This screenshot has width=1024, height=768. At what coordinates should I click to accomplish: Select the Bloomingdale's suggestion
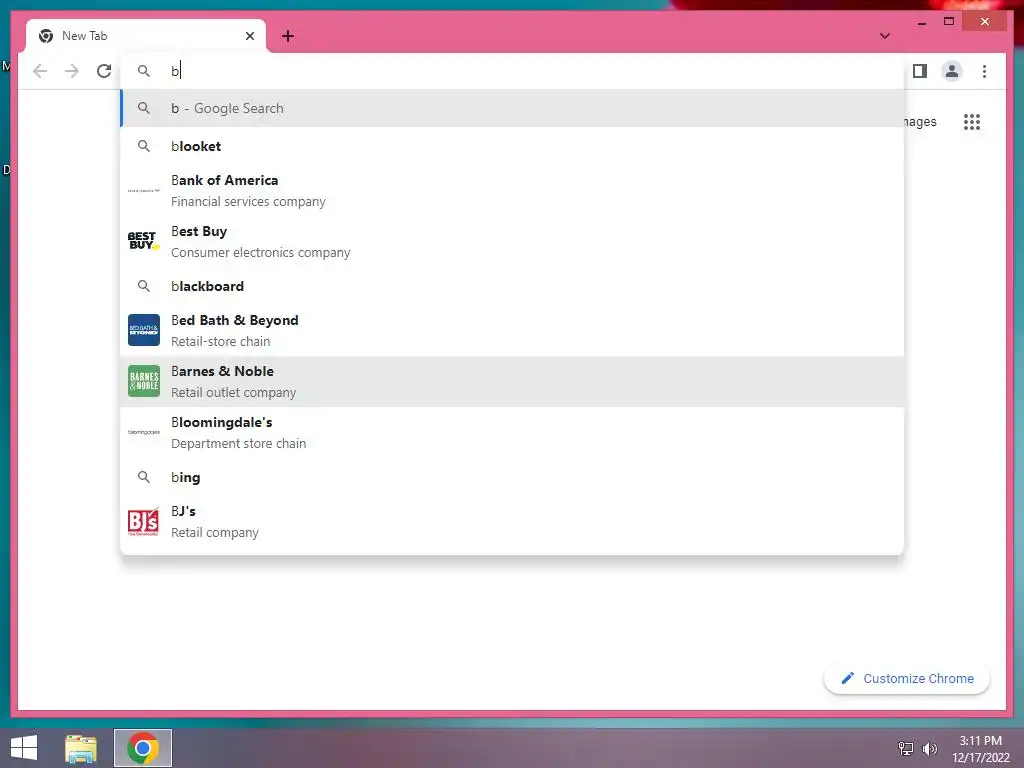(x=512, y=432)
